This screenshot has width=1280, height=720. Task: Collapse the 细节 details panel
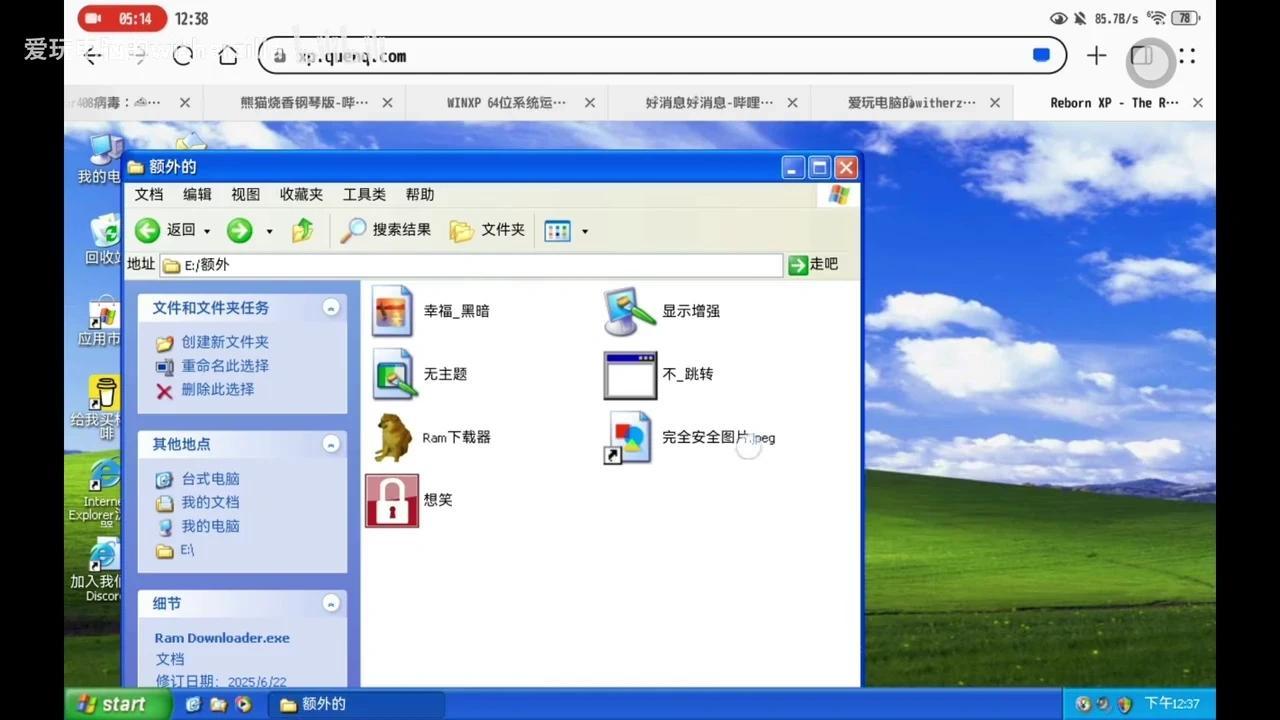coord(331,603)
